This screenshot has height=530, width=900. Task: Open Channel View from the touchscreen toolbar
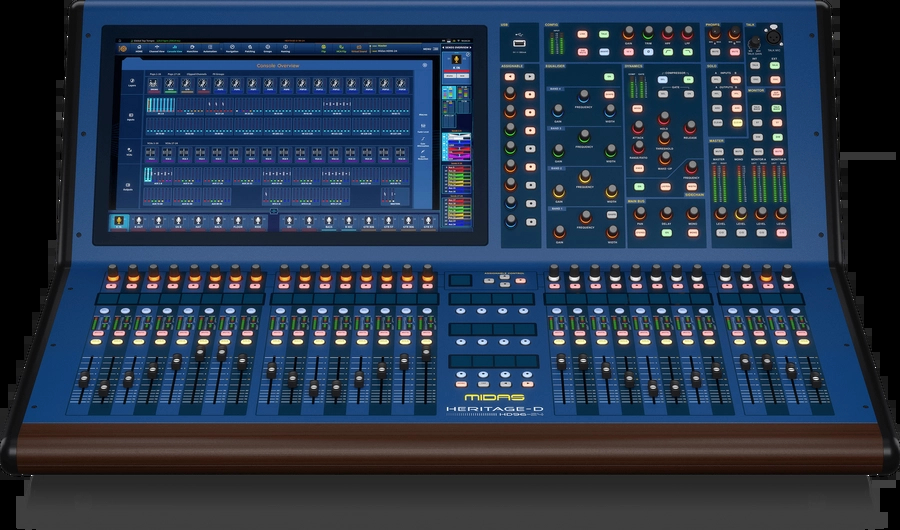pos(157,49)
